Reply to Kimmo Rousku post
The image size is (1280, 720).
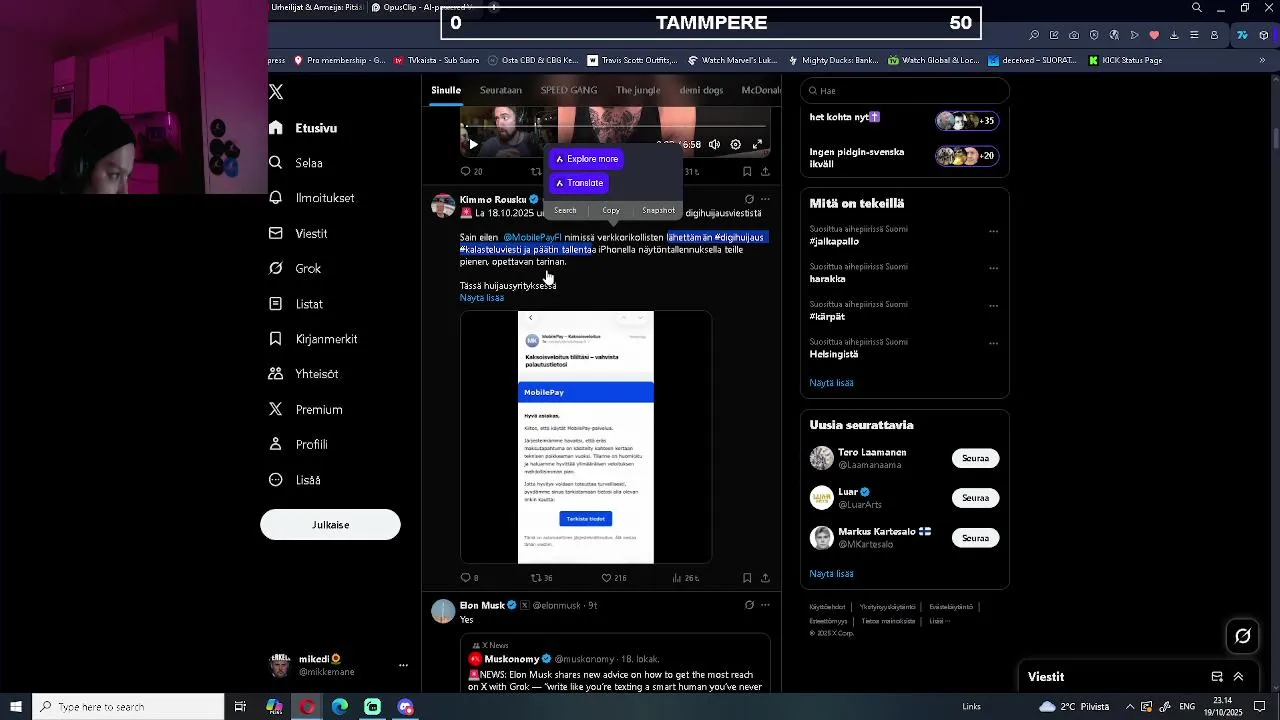pos(469,578)
